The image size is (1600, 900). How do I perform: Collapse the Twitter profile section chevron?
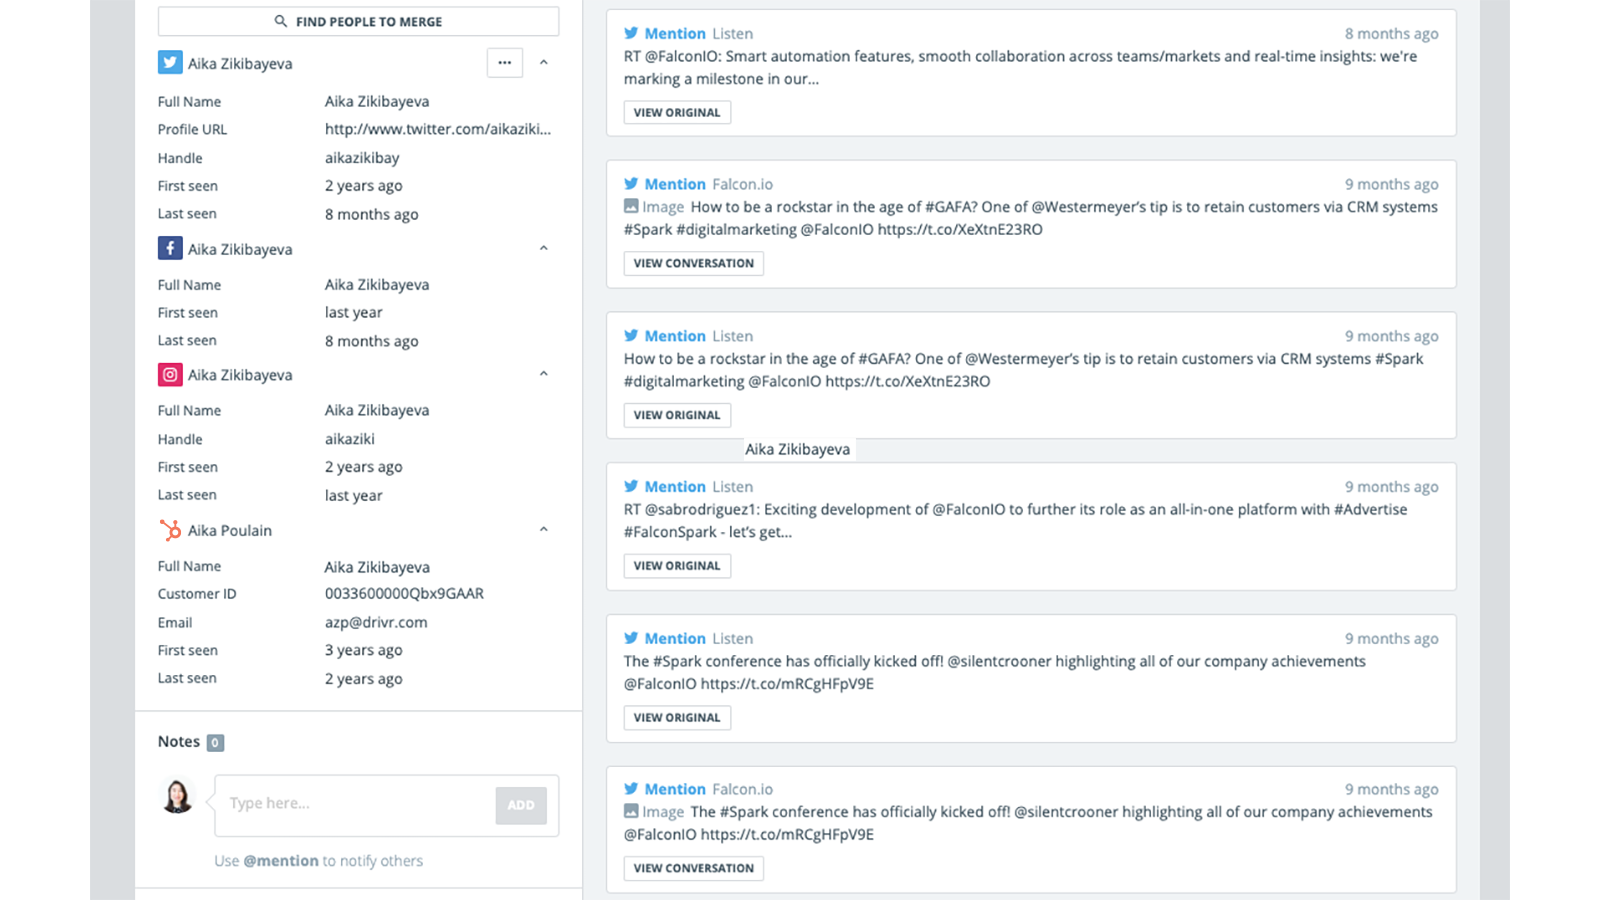pyautogui.click(x=544, y=63)
